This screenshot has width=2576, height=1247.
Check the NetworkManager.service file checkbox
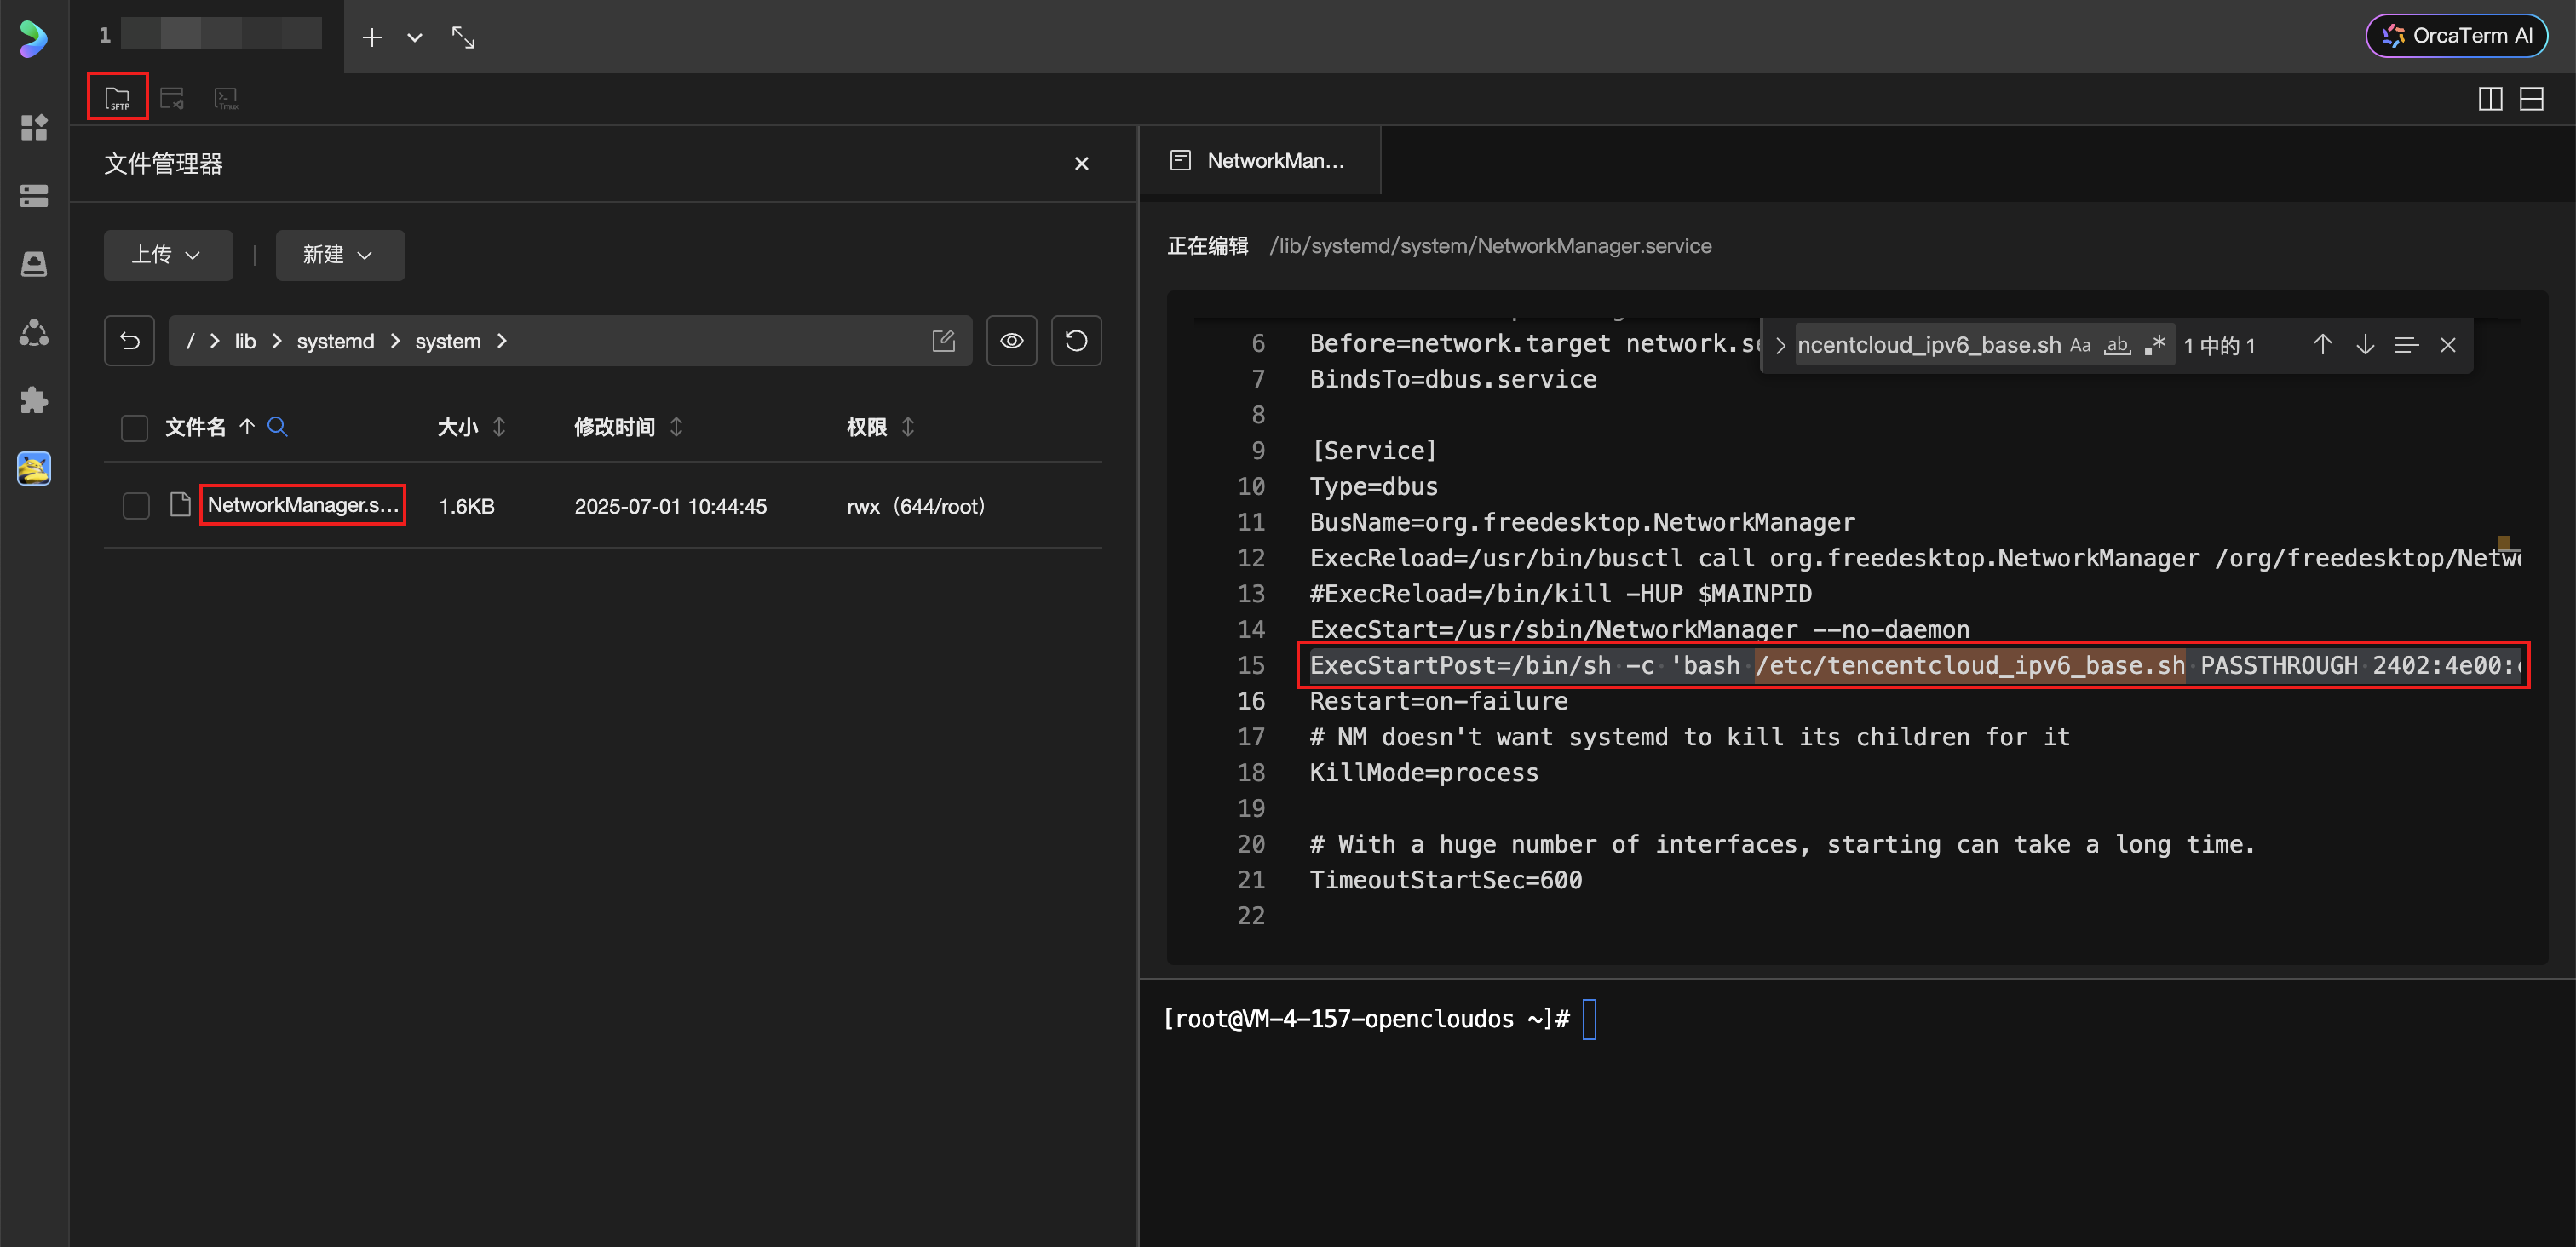pos(136,506)
